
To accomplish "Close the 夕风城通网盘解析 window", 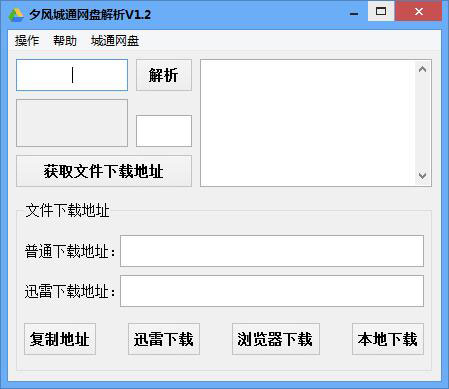I will [x=419, y=11].
